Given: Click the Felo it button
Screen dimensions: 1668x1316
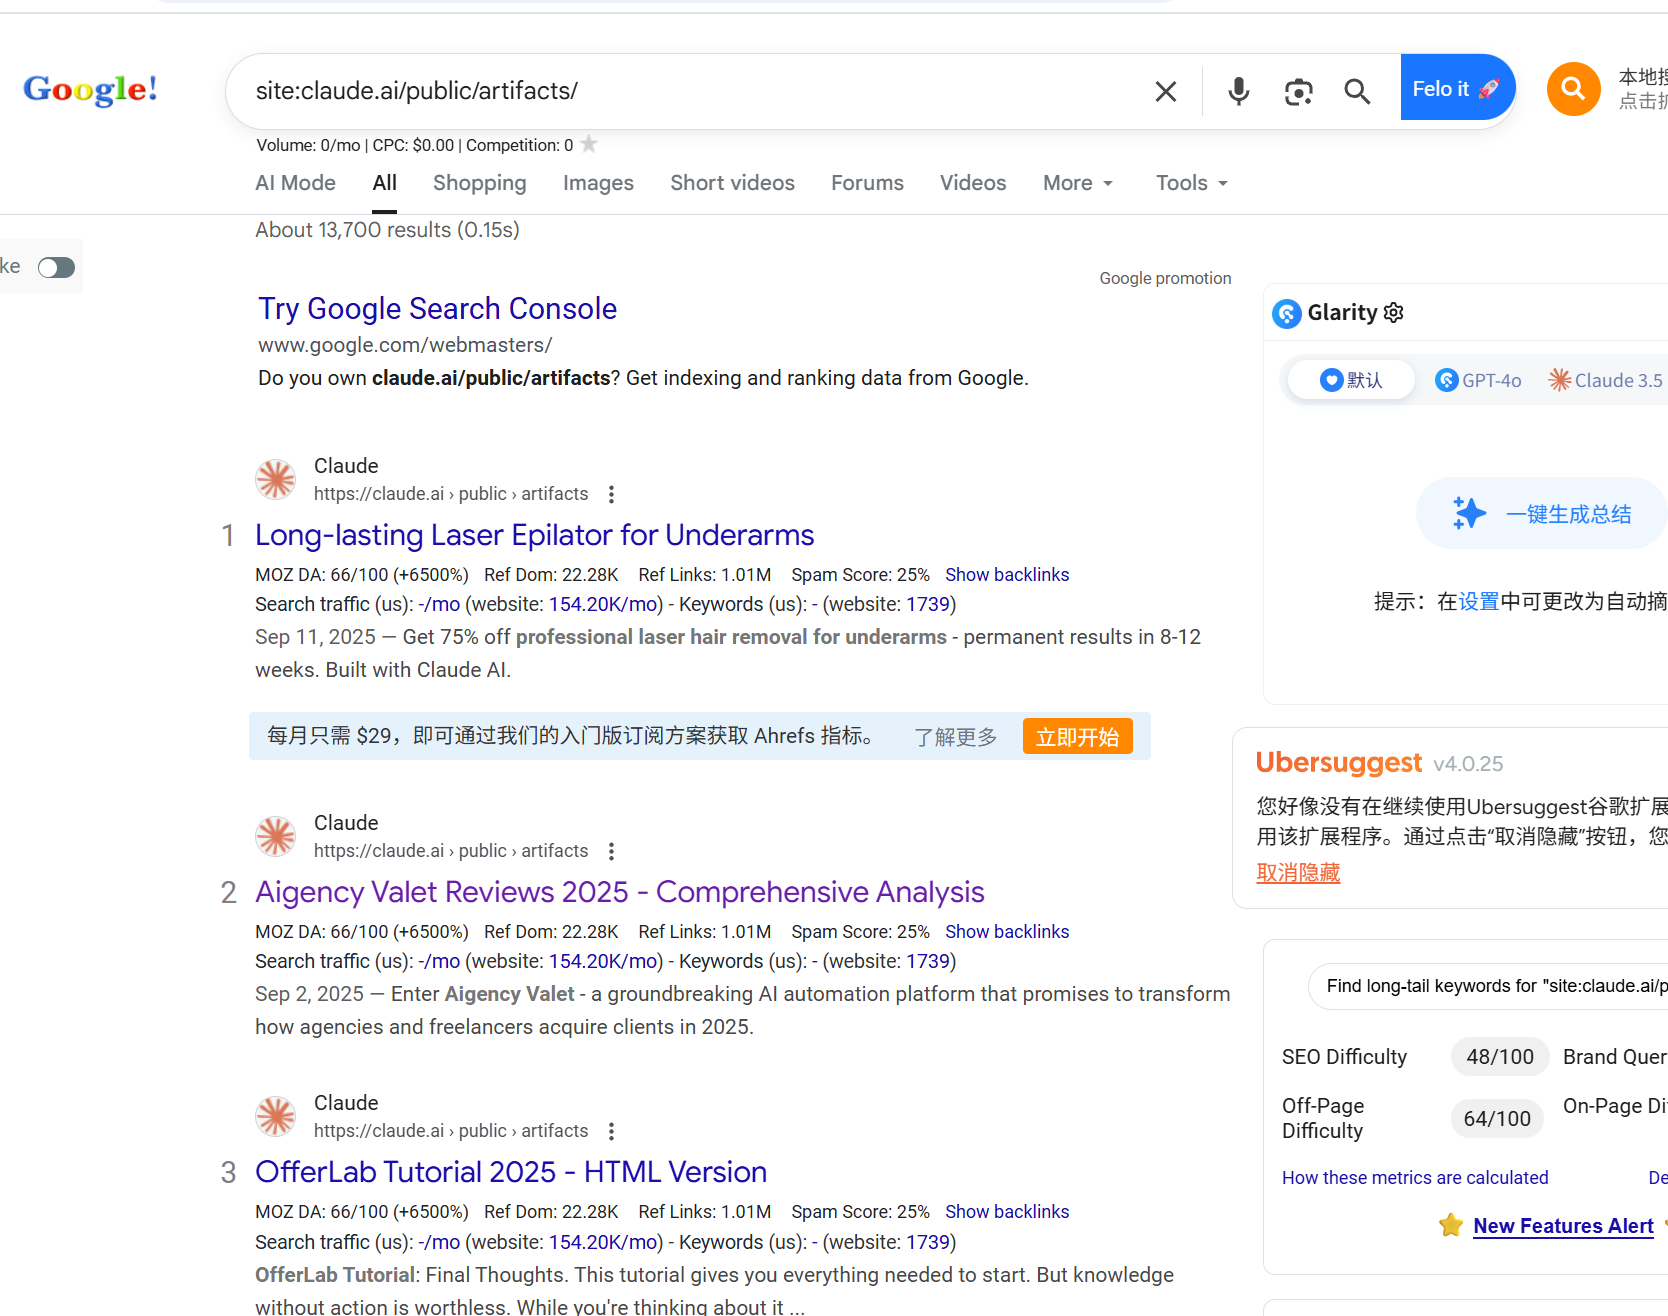Looking at the screenshot, I should click(1455, 89).
